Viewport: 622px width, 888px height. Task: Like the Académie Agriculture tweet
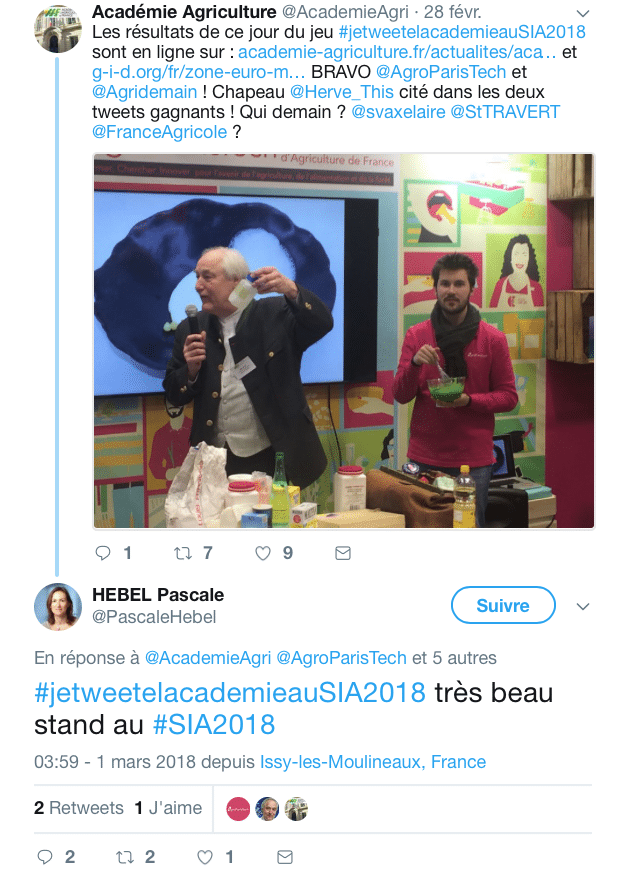pos(263,553)
